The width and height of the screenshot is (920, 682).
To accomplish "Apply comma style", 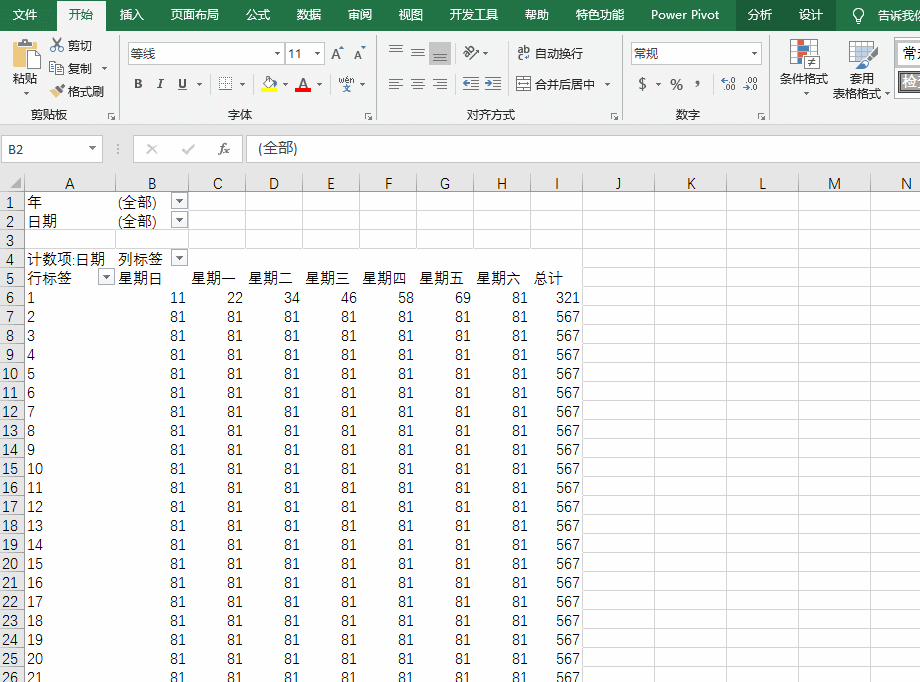I will click(698, 84).
